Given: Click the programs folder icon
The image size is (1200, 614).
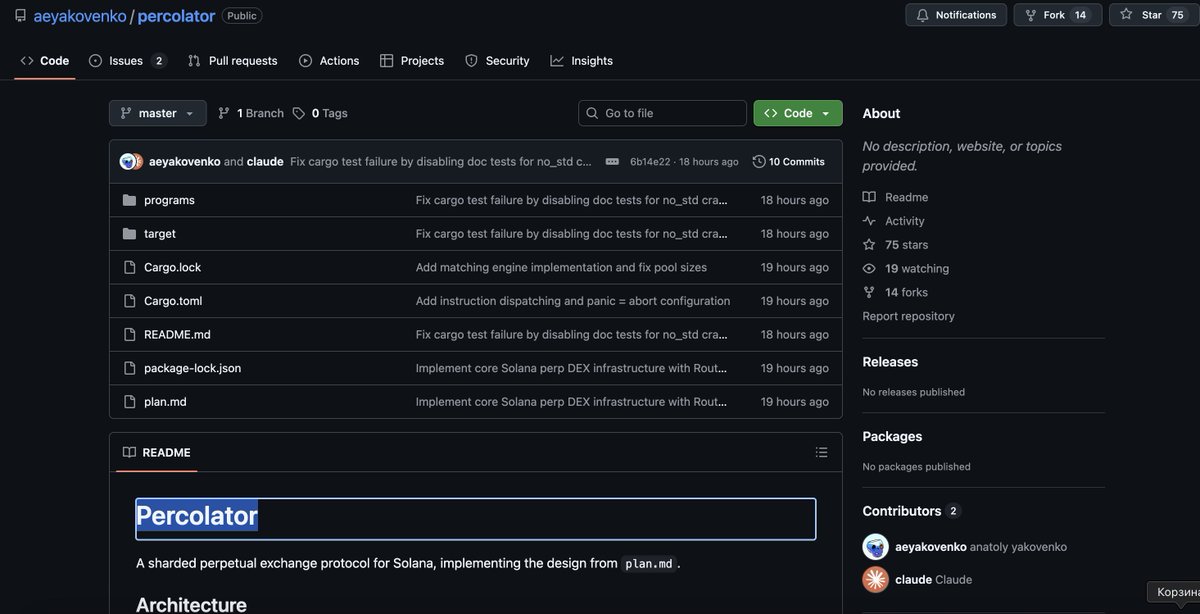Looking at the screenshot, I should click(x=129, y=200).
